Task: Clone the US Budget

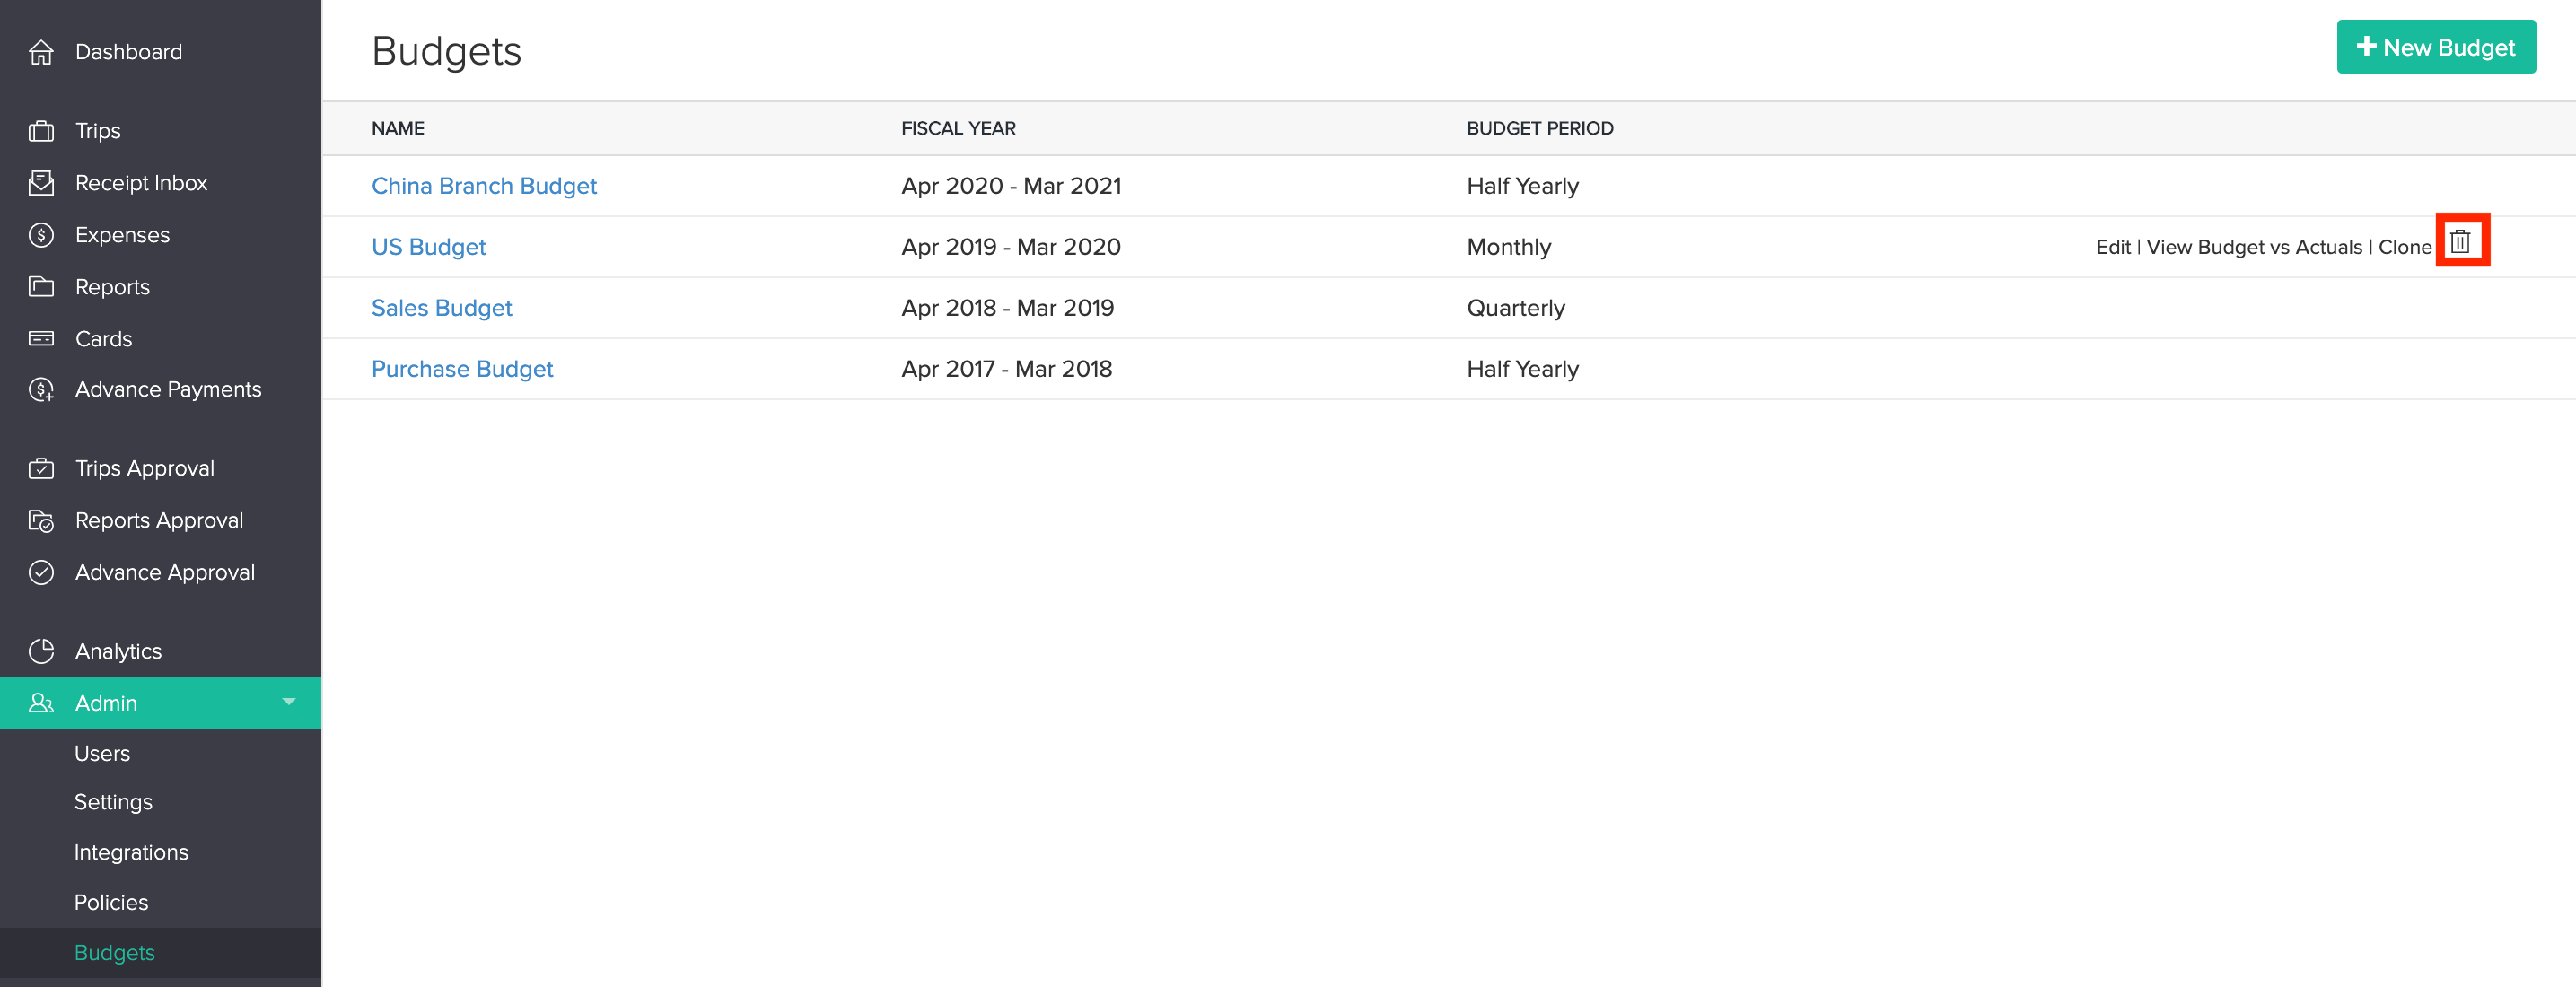Action: point(2404,247)
